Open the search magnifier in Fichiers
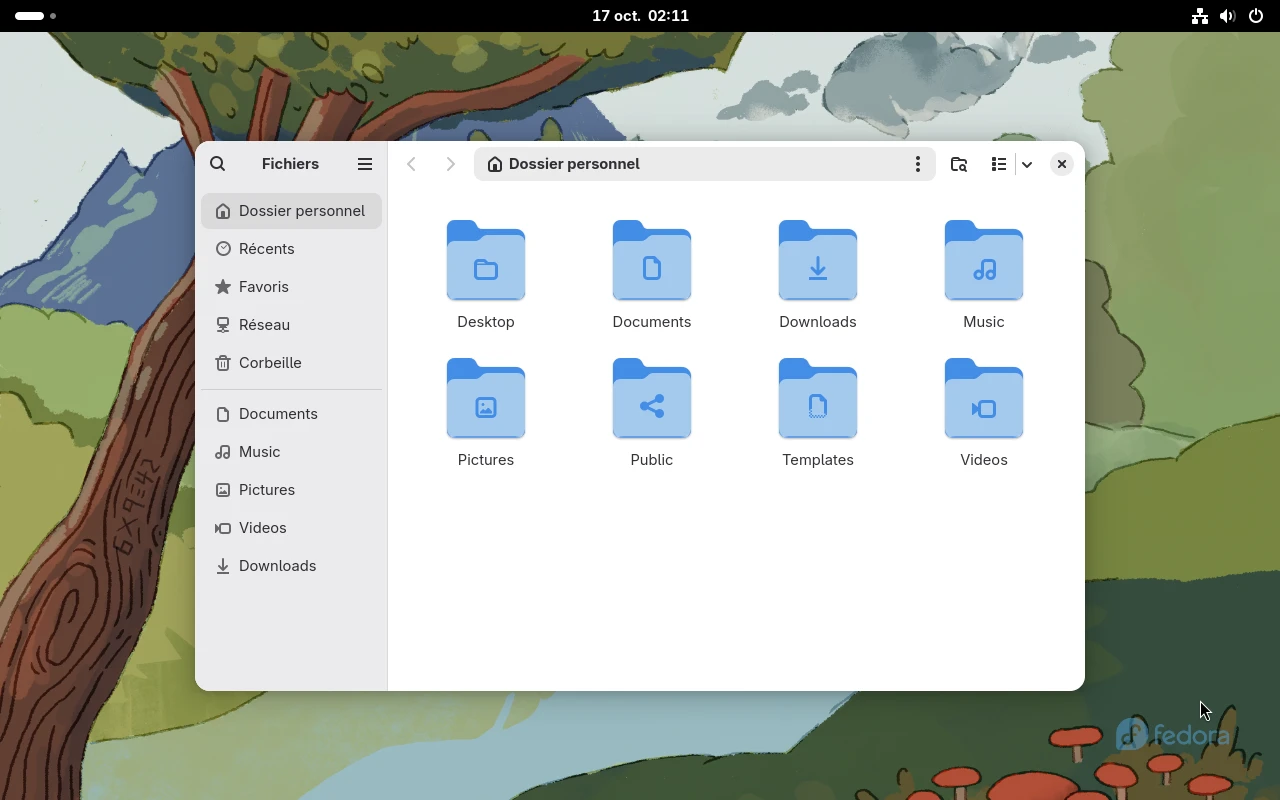 tap(218, 164)
